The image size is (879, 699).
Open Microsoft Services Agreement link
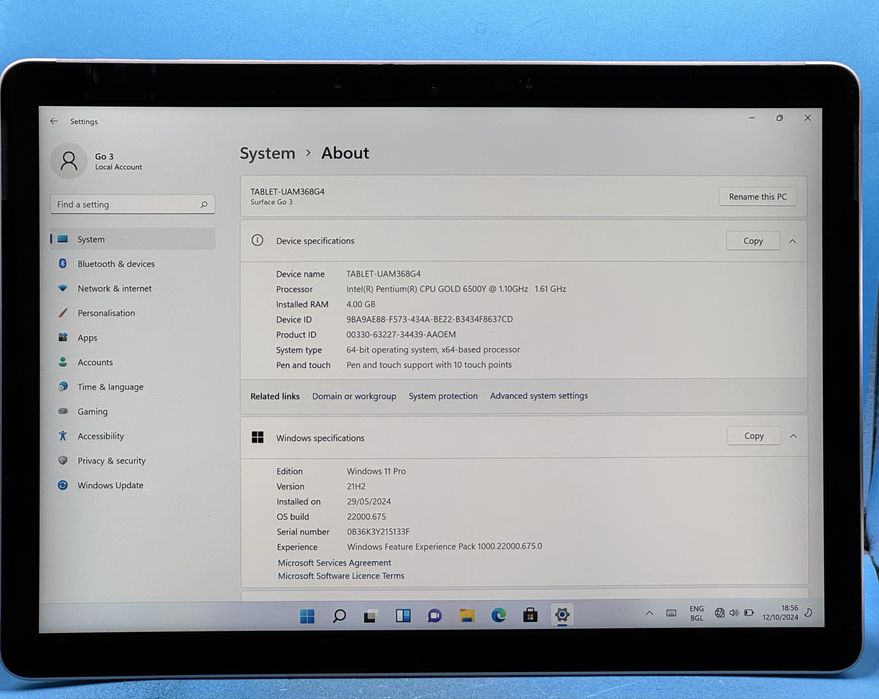(x=335, y=563)
